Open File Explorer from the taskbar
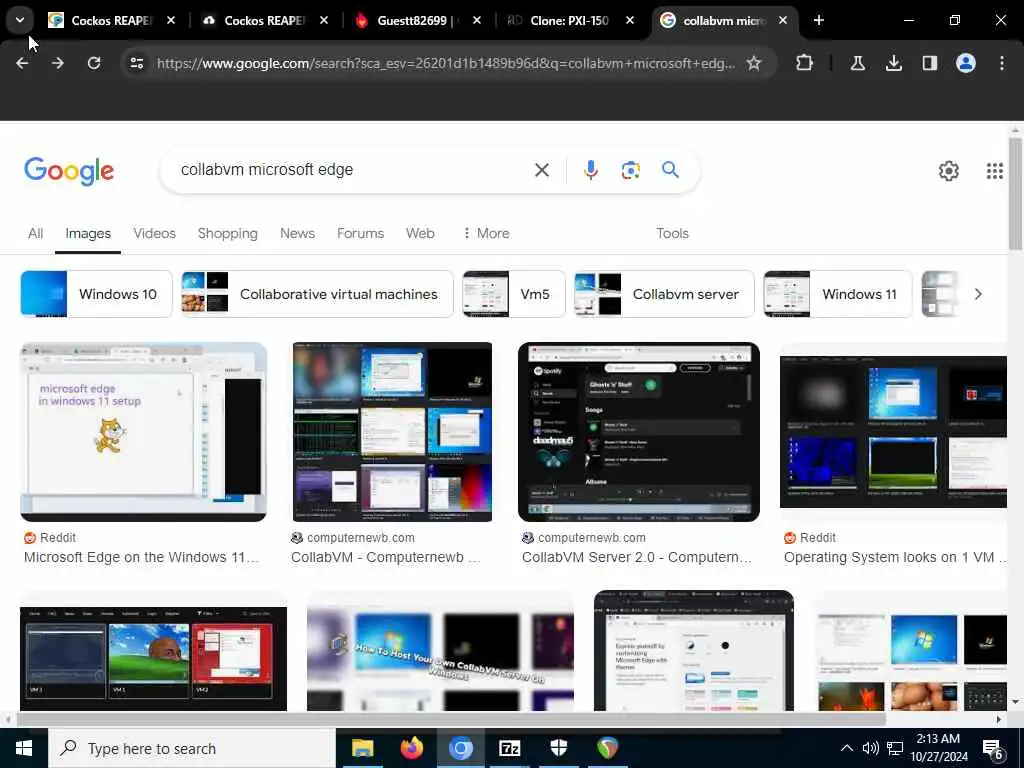This screenshot has width=1024, height=768. point(362,748)
